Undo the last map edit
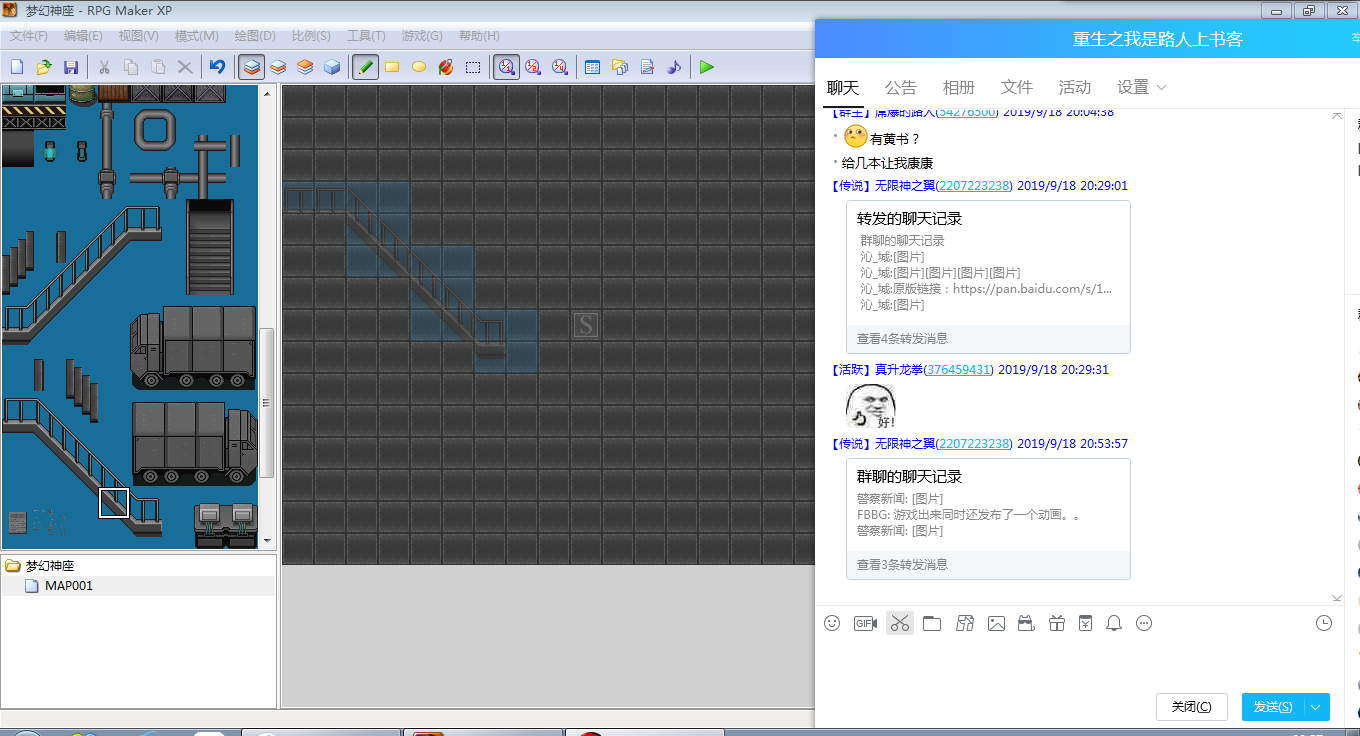Screen dimensions: 1360x736 [217, 67]
